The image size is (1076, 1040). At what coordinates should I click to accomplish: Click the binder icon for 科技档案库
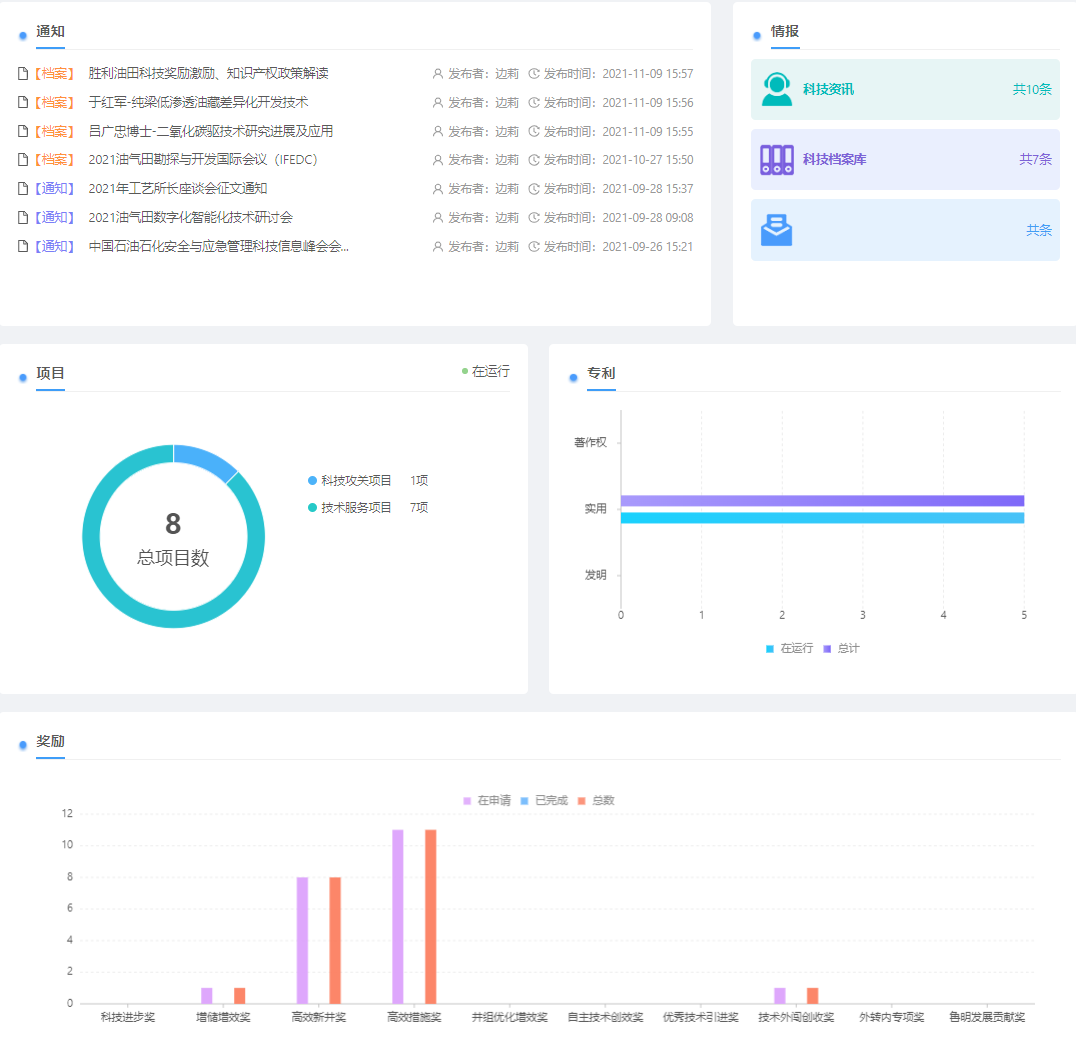pos(776,159)
